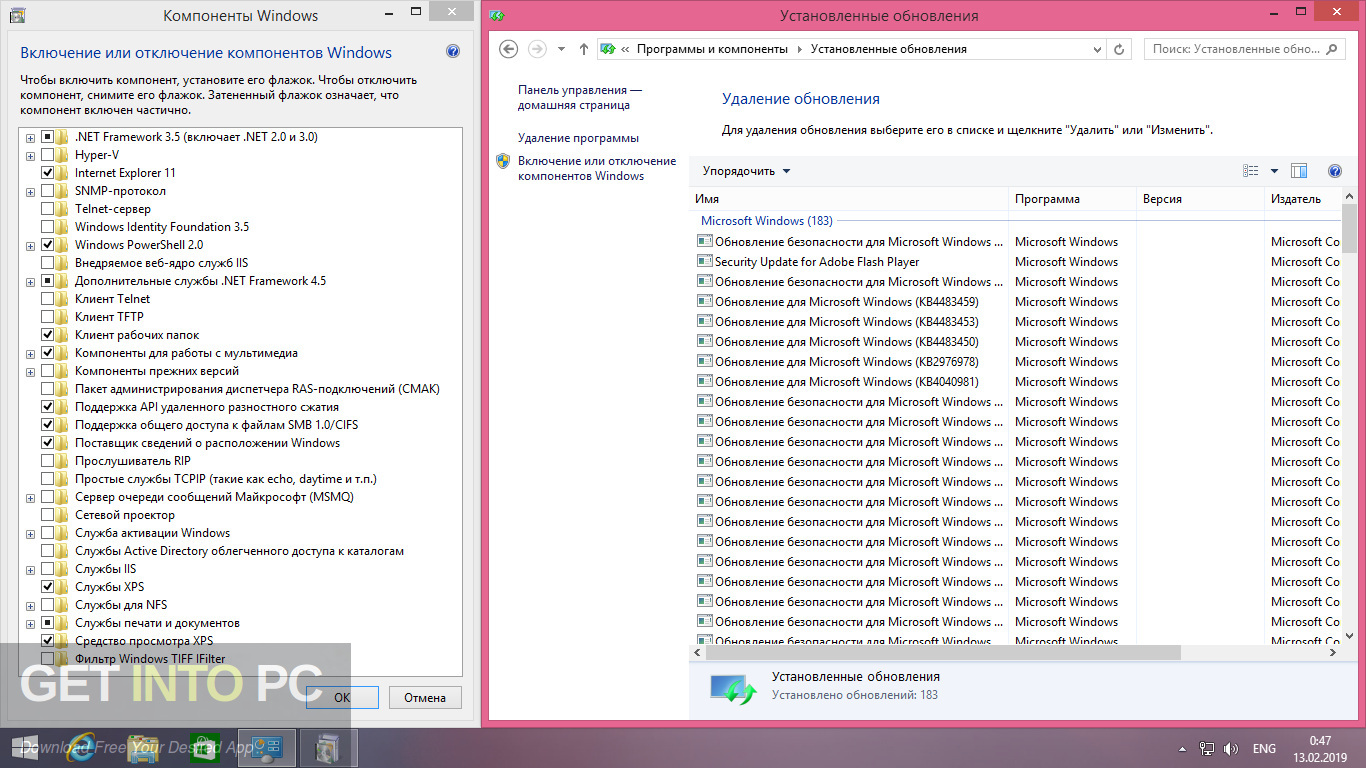Open File Explorer from the taskbar
This screenshot has height=768, width=1366.
tap(144, 748)
